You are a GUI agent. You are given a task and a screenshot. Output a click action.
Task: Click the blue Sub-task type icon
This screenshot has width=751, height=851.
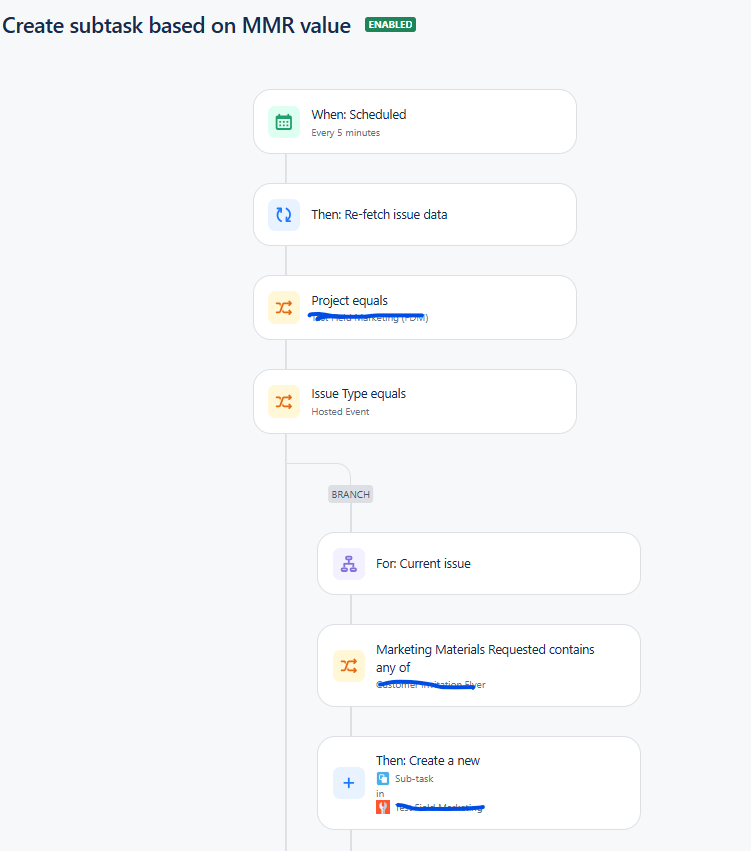383,779
